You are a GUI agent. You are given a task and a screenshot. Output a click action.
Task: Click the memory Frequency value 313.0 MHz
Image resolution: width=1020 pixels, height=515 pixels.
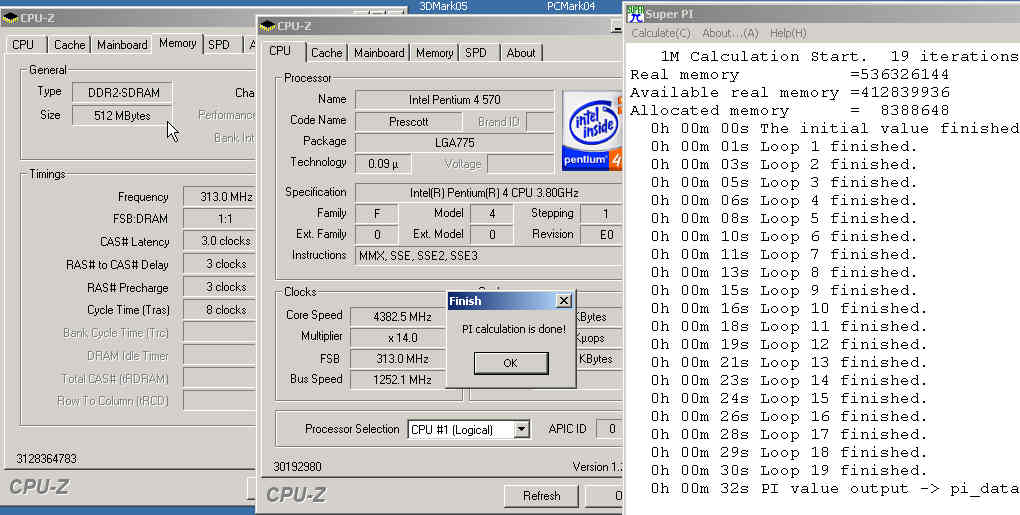click(x=219, y=197)
